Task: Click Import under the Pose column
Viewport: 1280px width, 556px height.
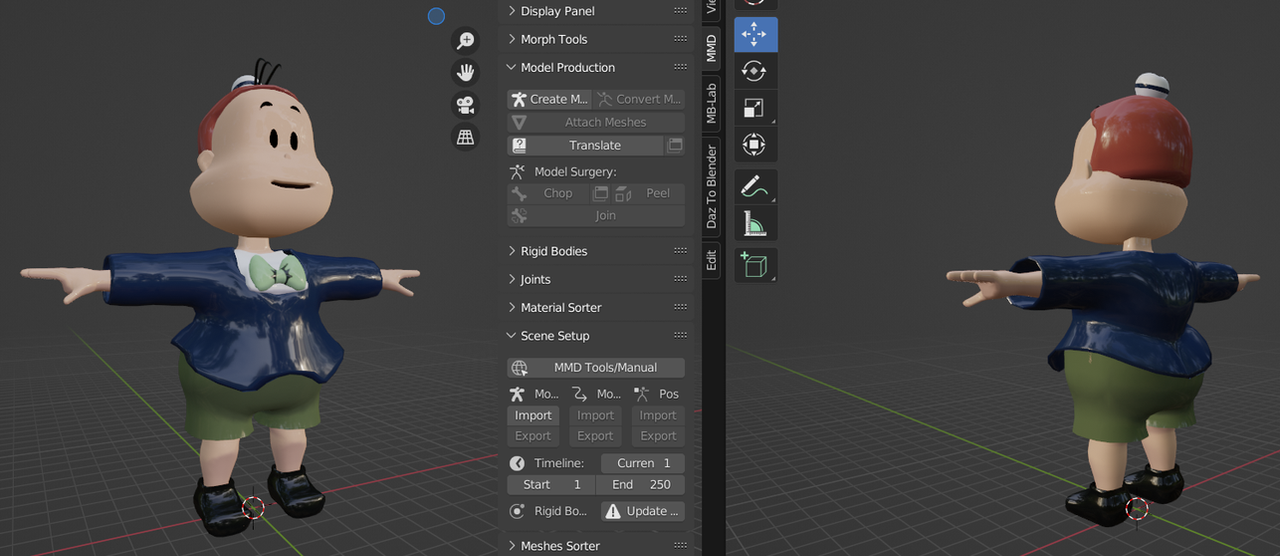Action: pos(658,415)
